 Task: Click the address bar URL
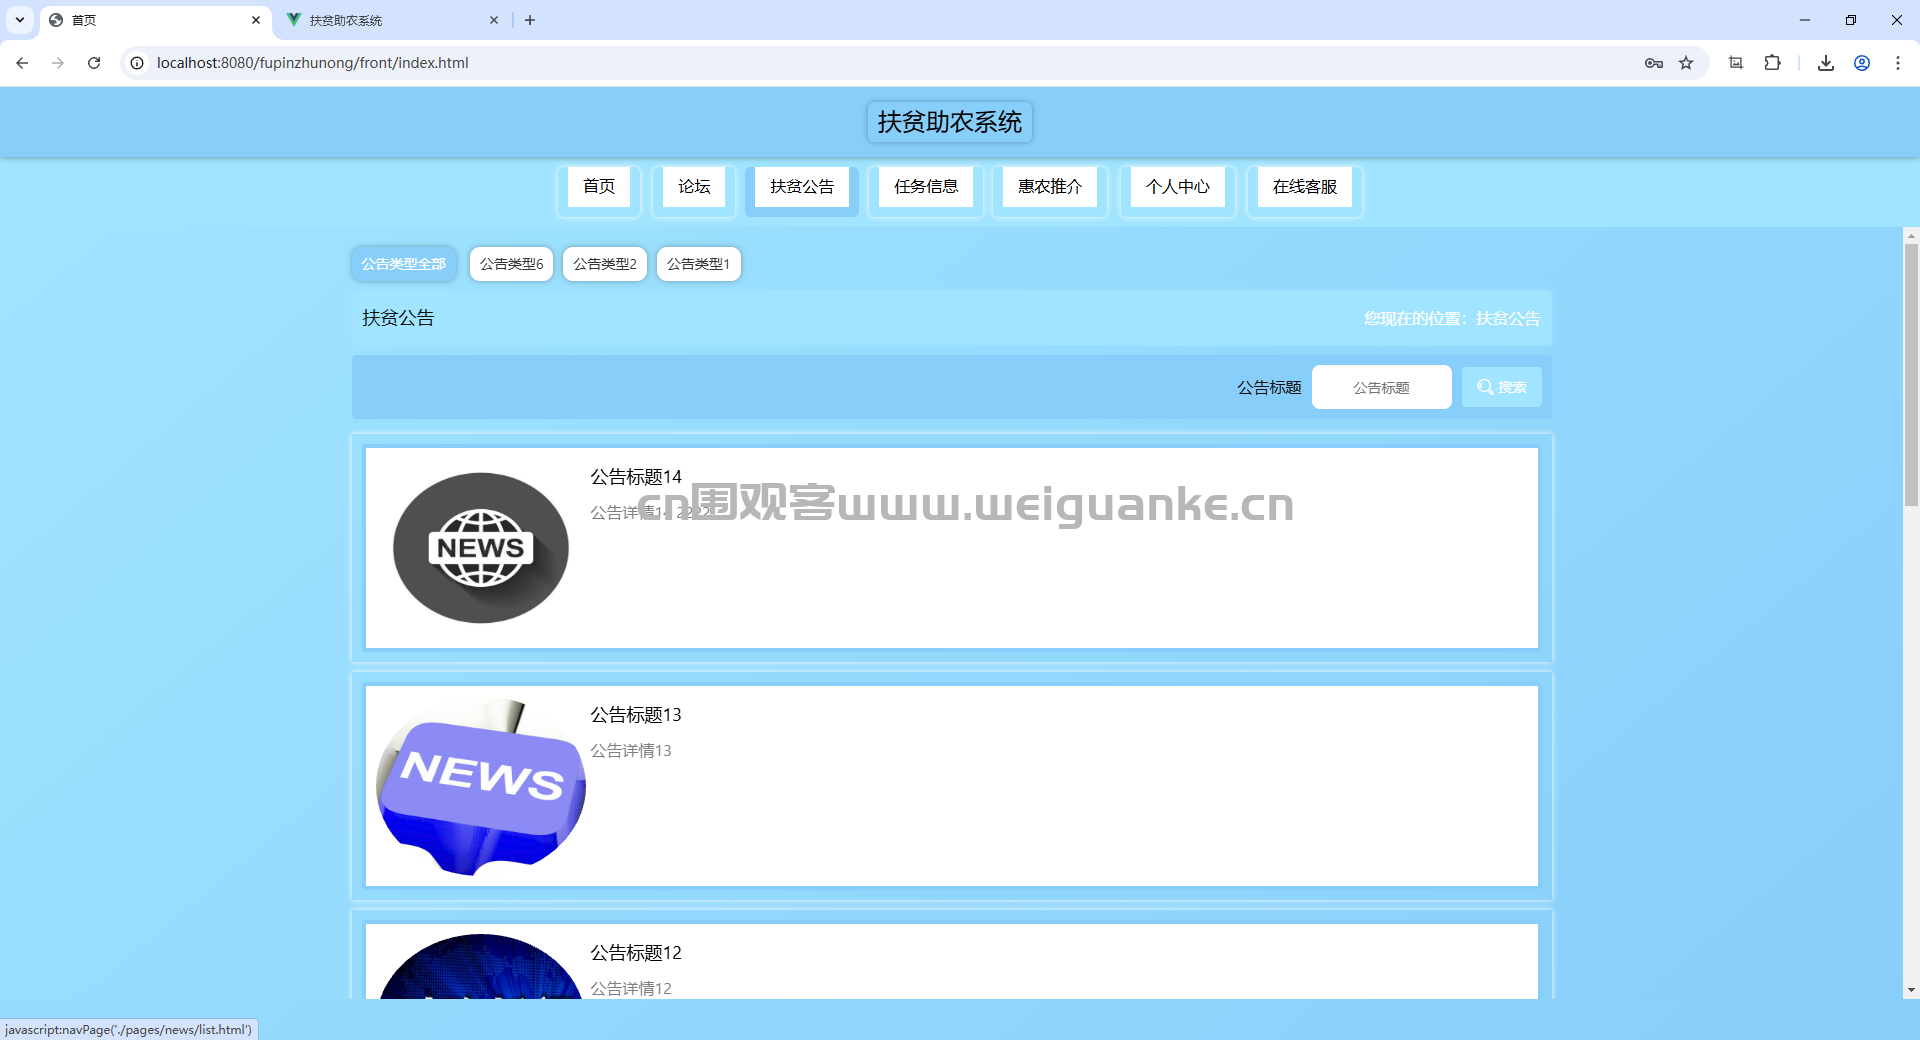click(312, 63)
